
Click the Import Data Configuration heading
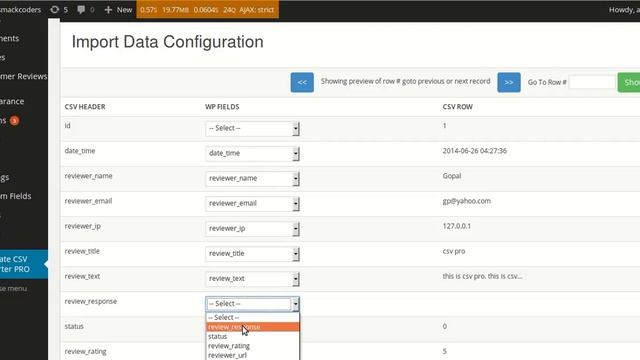coord(167,42)
